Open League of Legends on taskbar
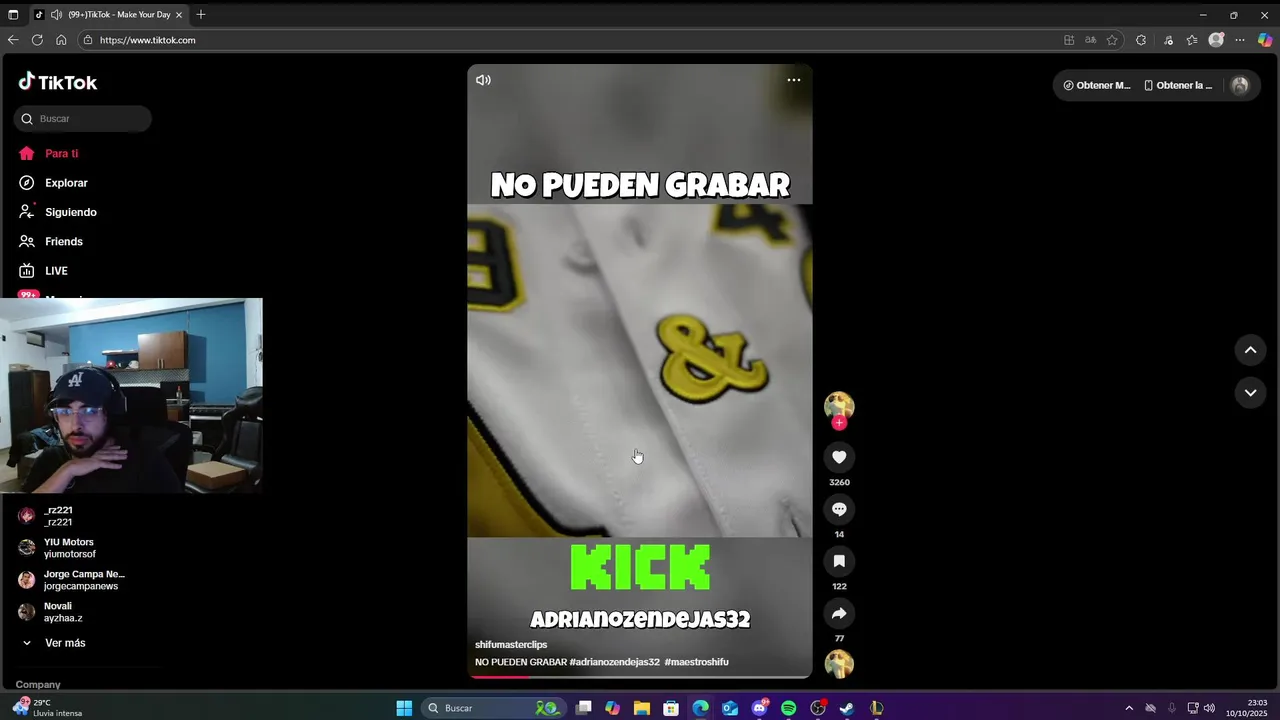This screenshot has width=1280, height=720. click(x=876, y=708)
